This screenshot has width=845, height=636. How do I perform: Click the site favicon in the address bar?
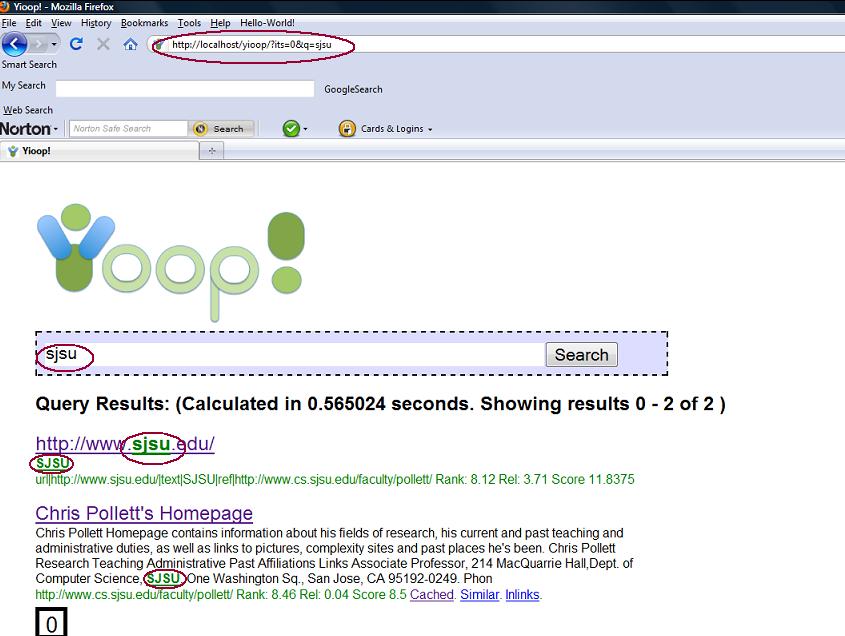(x=160, y=45)
